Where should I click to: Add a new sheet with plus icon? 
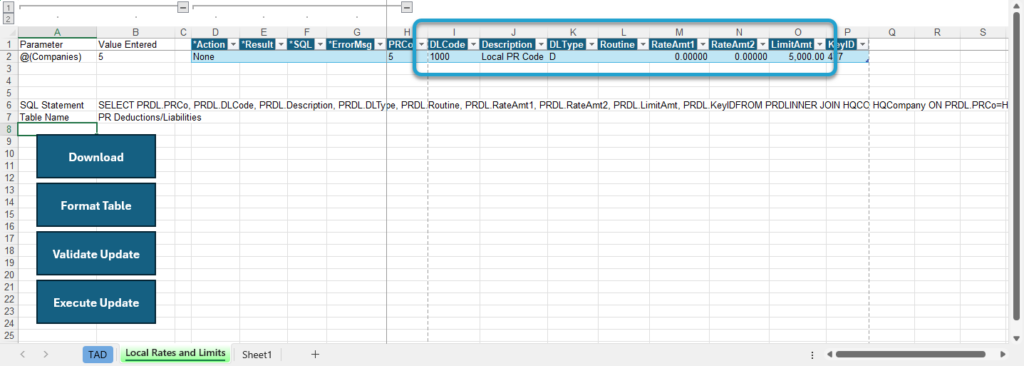[315, 354]
